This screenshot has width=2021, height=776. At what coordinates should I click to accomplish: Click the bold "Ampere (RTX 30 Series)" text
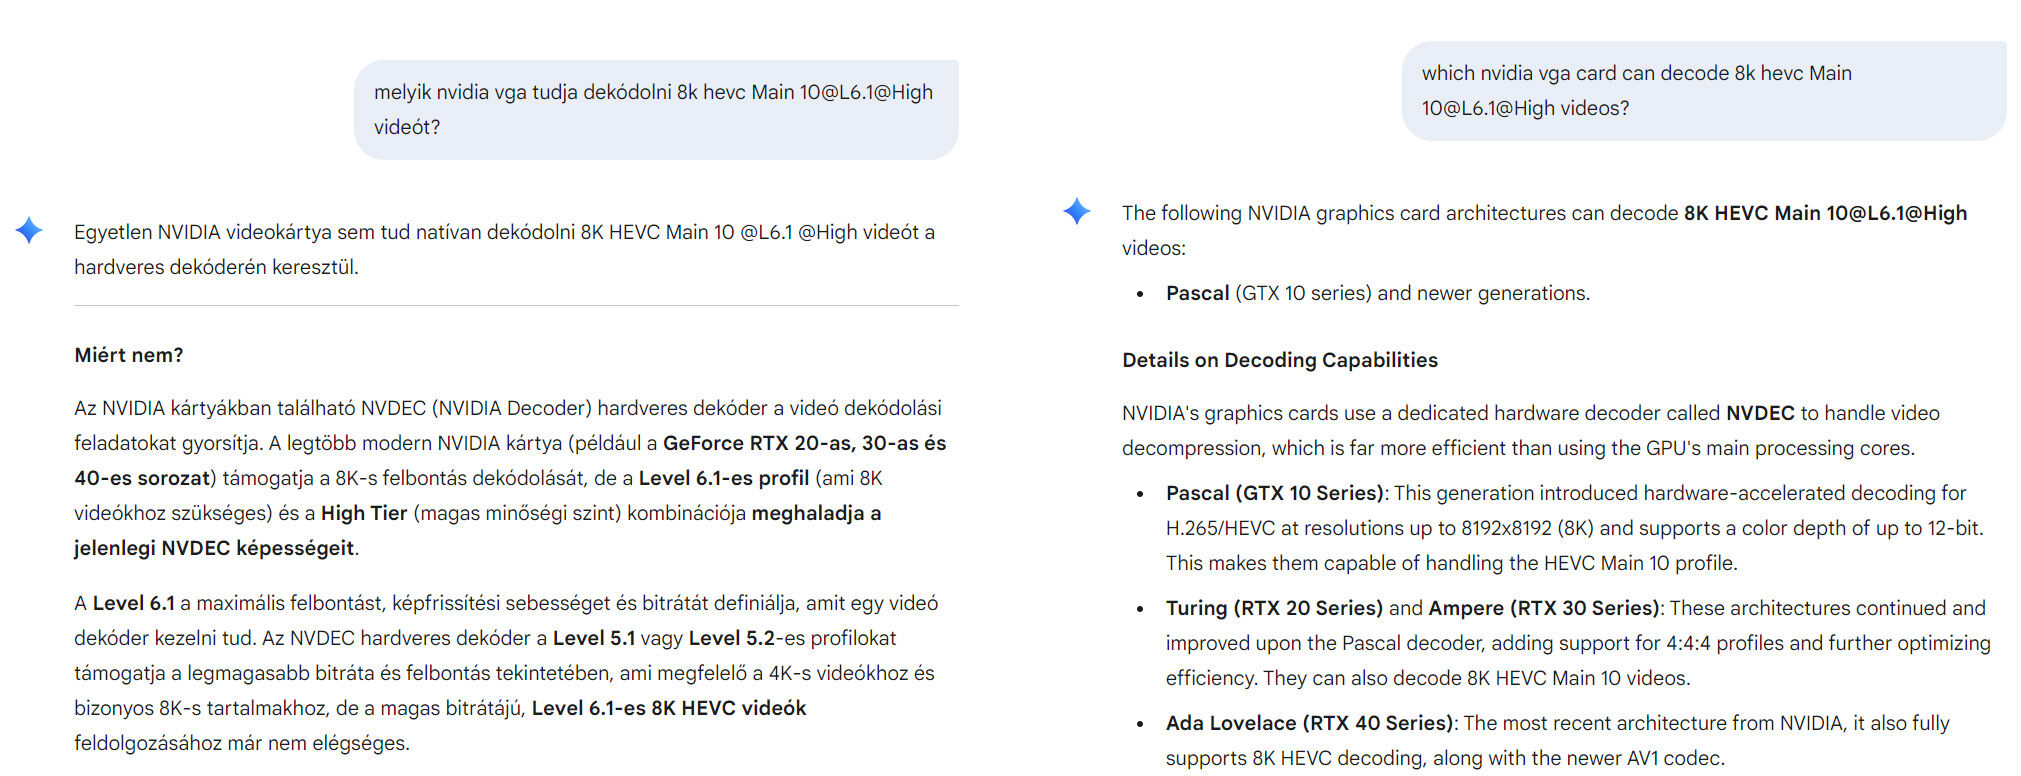pos(1543,608)
